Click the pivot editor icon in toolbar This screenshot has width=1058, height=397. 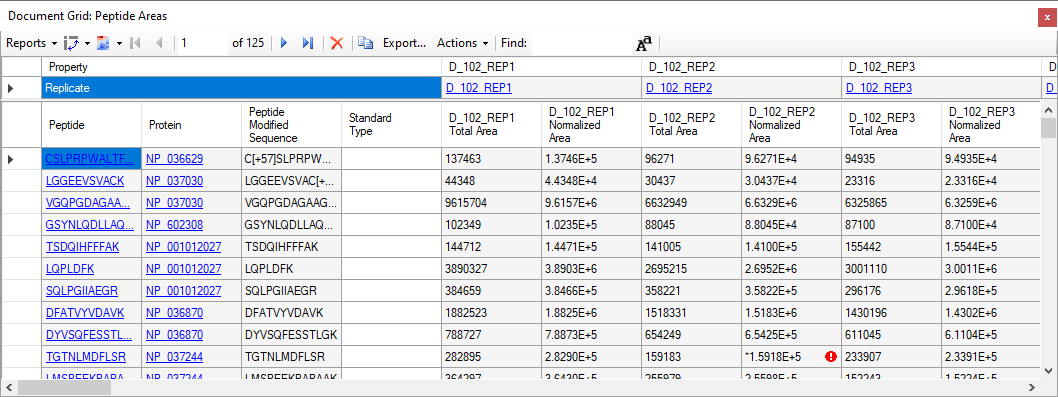coord(71,43)
